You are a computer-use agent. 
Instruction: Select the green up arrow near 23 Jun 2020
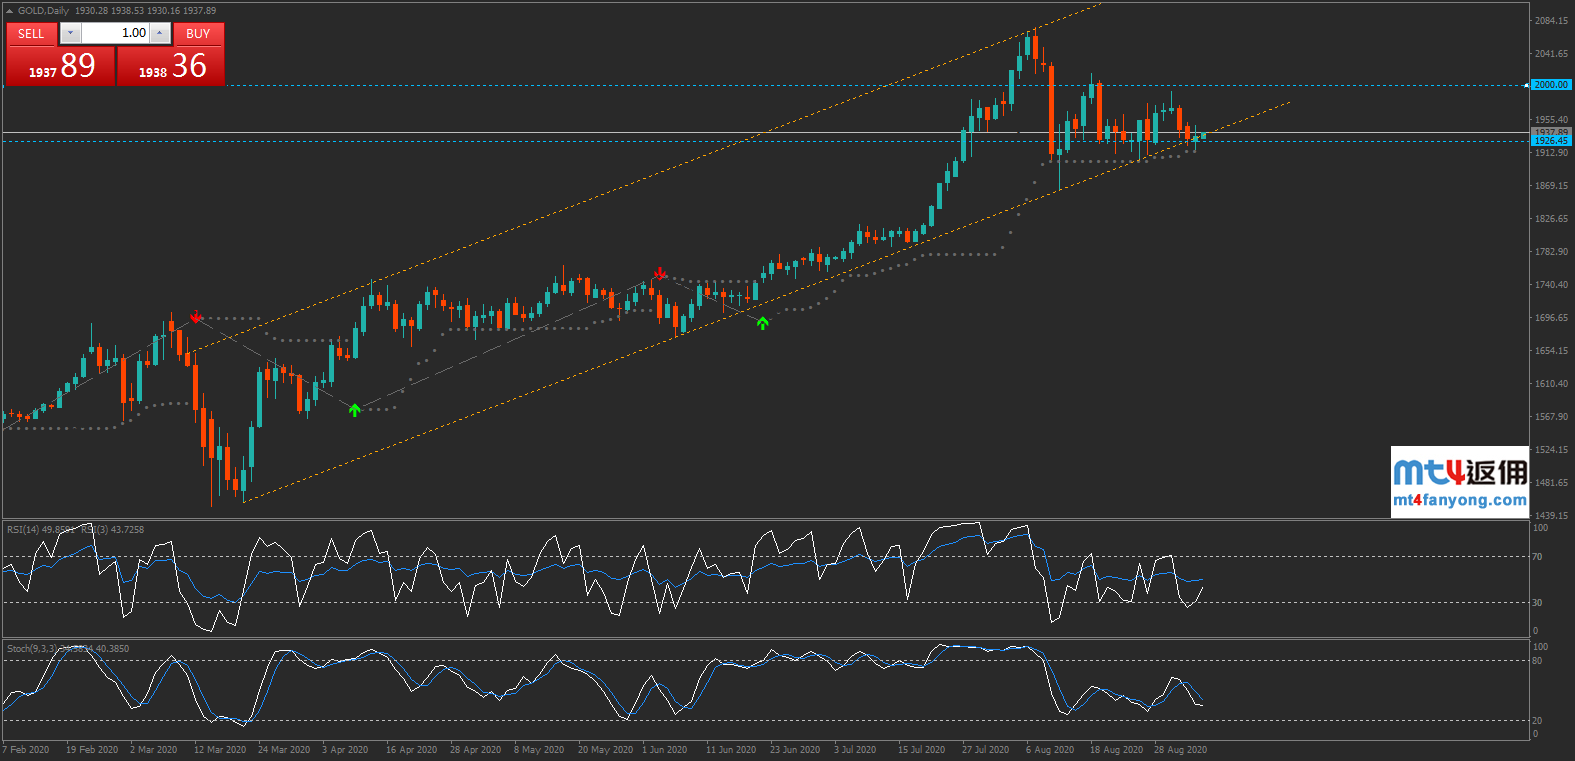point(763,323)
